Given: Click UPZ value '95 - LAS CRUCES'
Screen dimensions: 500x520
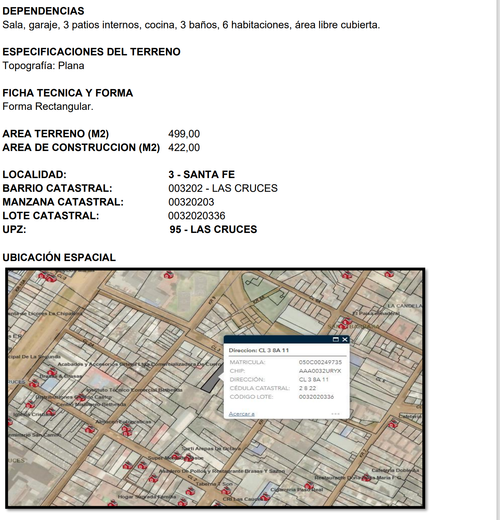Looking at the screenshot, I should click(x=213, y=229).
